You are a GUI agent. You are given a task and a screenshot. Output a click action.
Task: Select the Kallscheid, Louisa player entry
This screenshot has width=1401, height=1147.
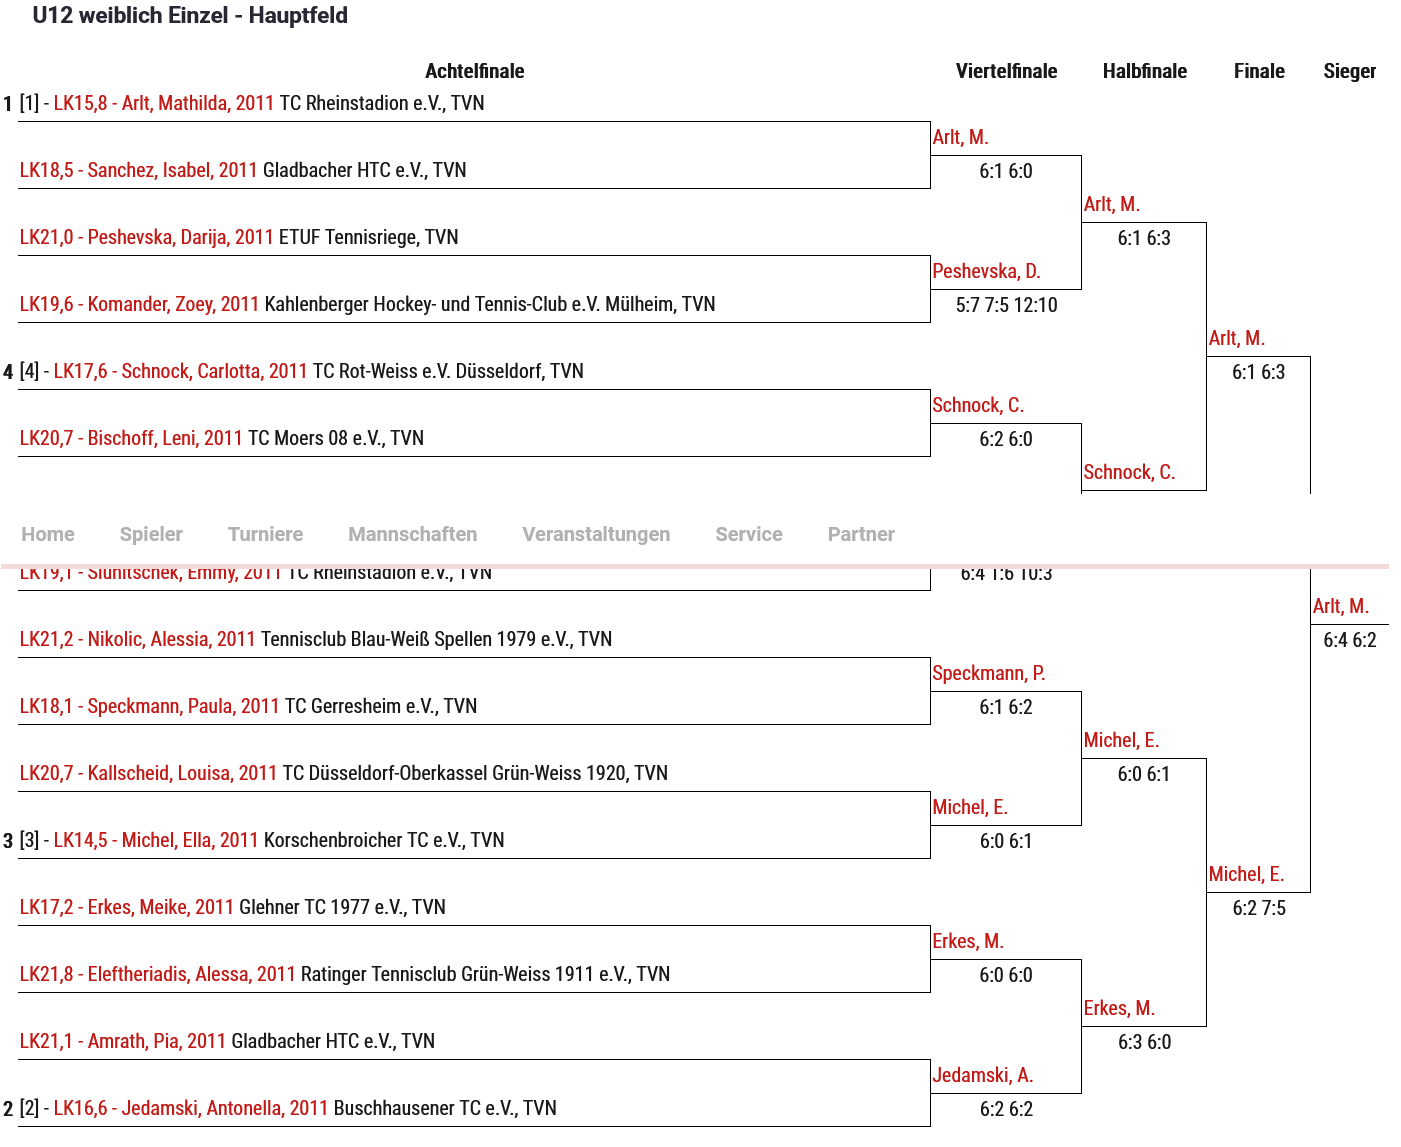click(x=148, y=773)
